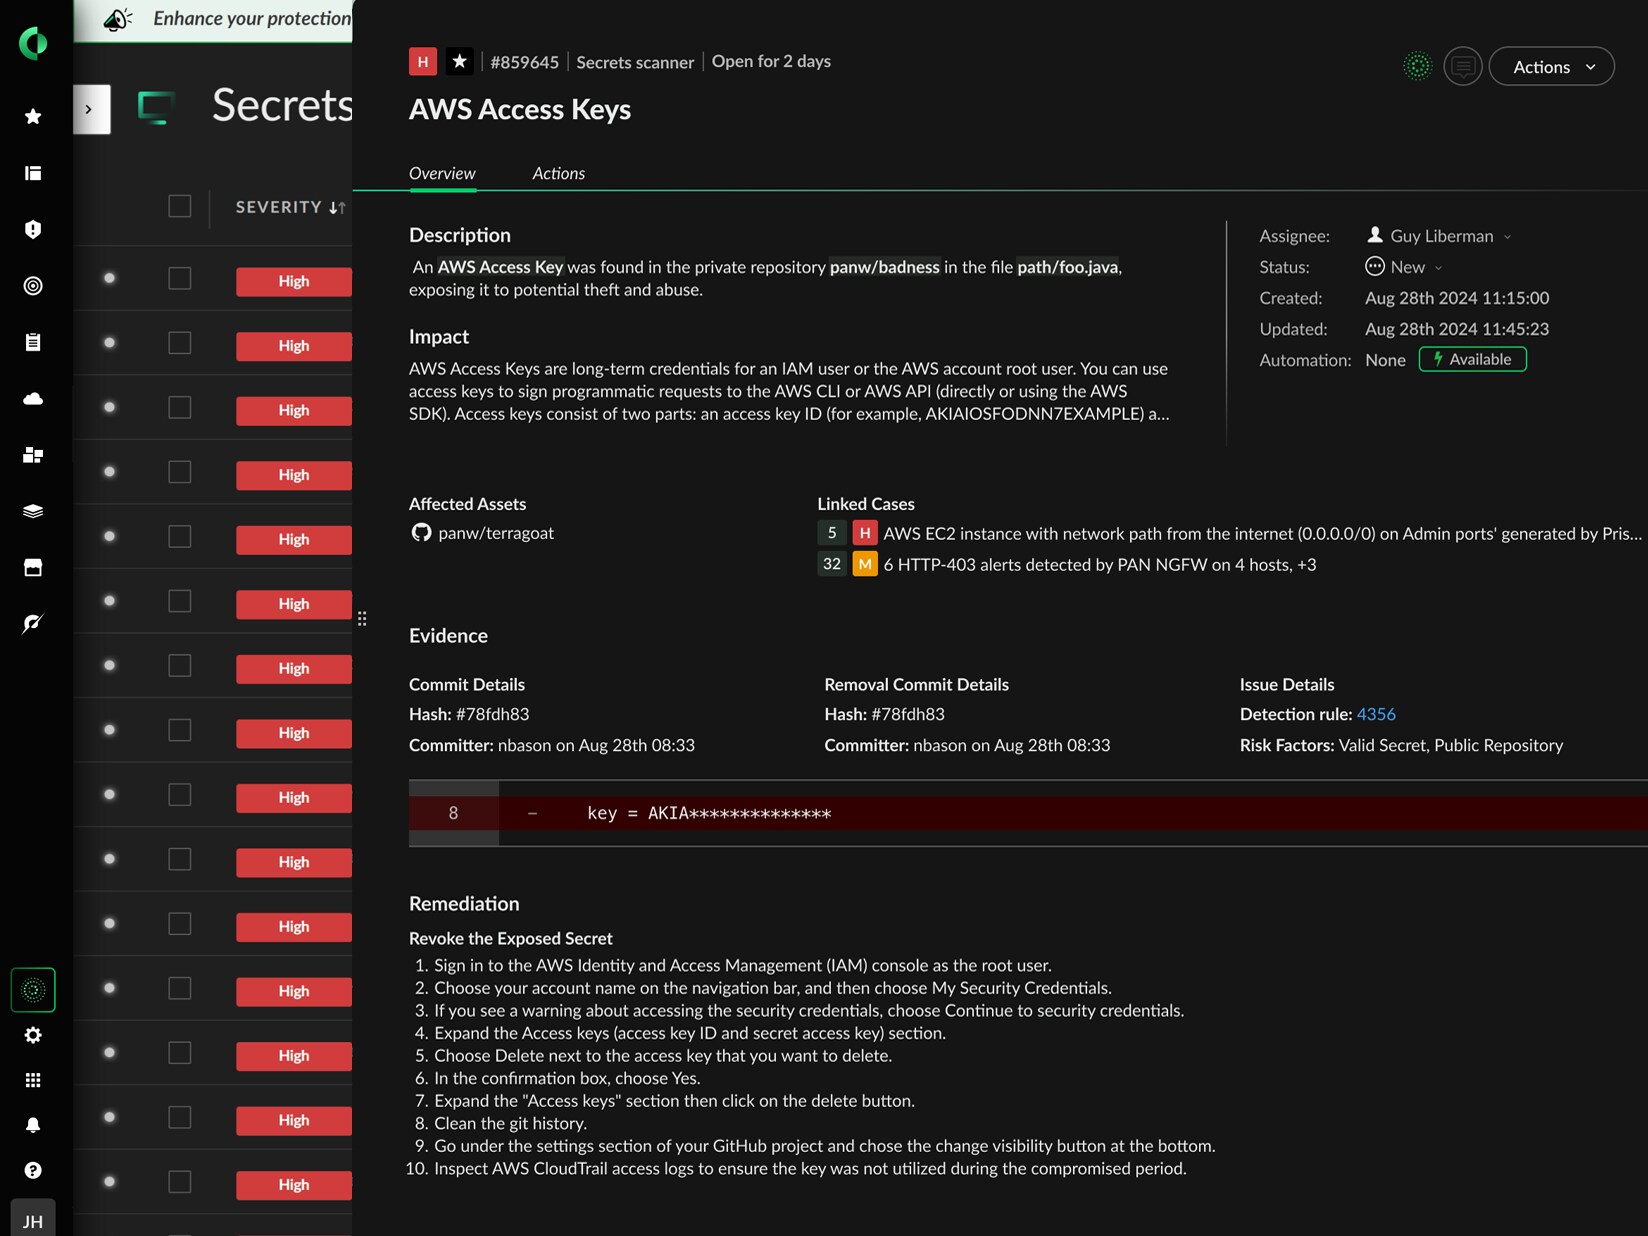1648x1236 pixels.
Task: Select the Overview tab
Action: [441, 173]
